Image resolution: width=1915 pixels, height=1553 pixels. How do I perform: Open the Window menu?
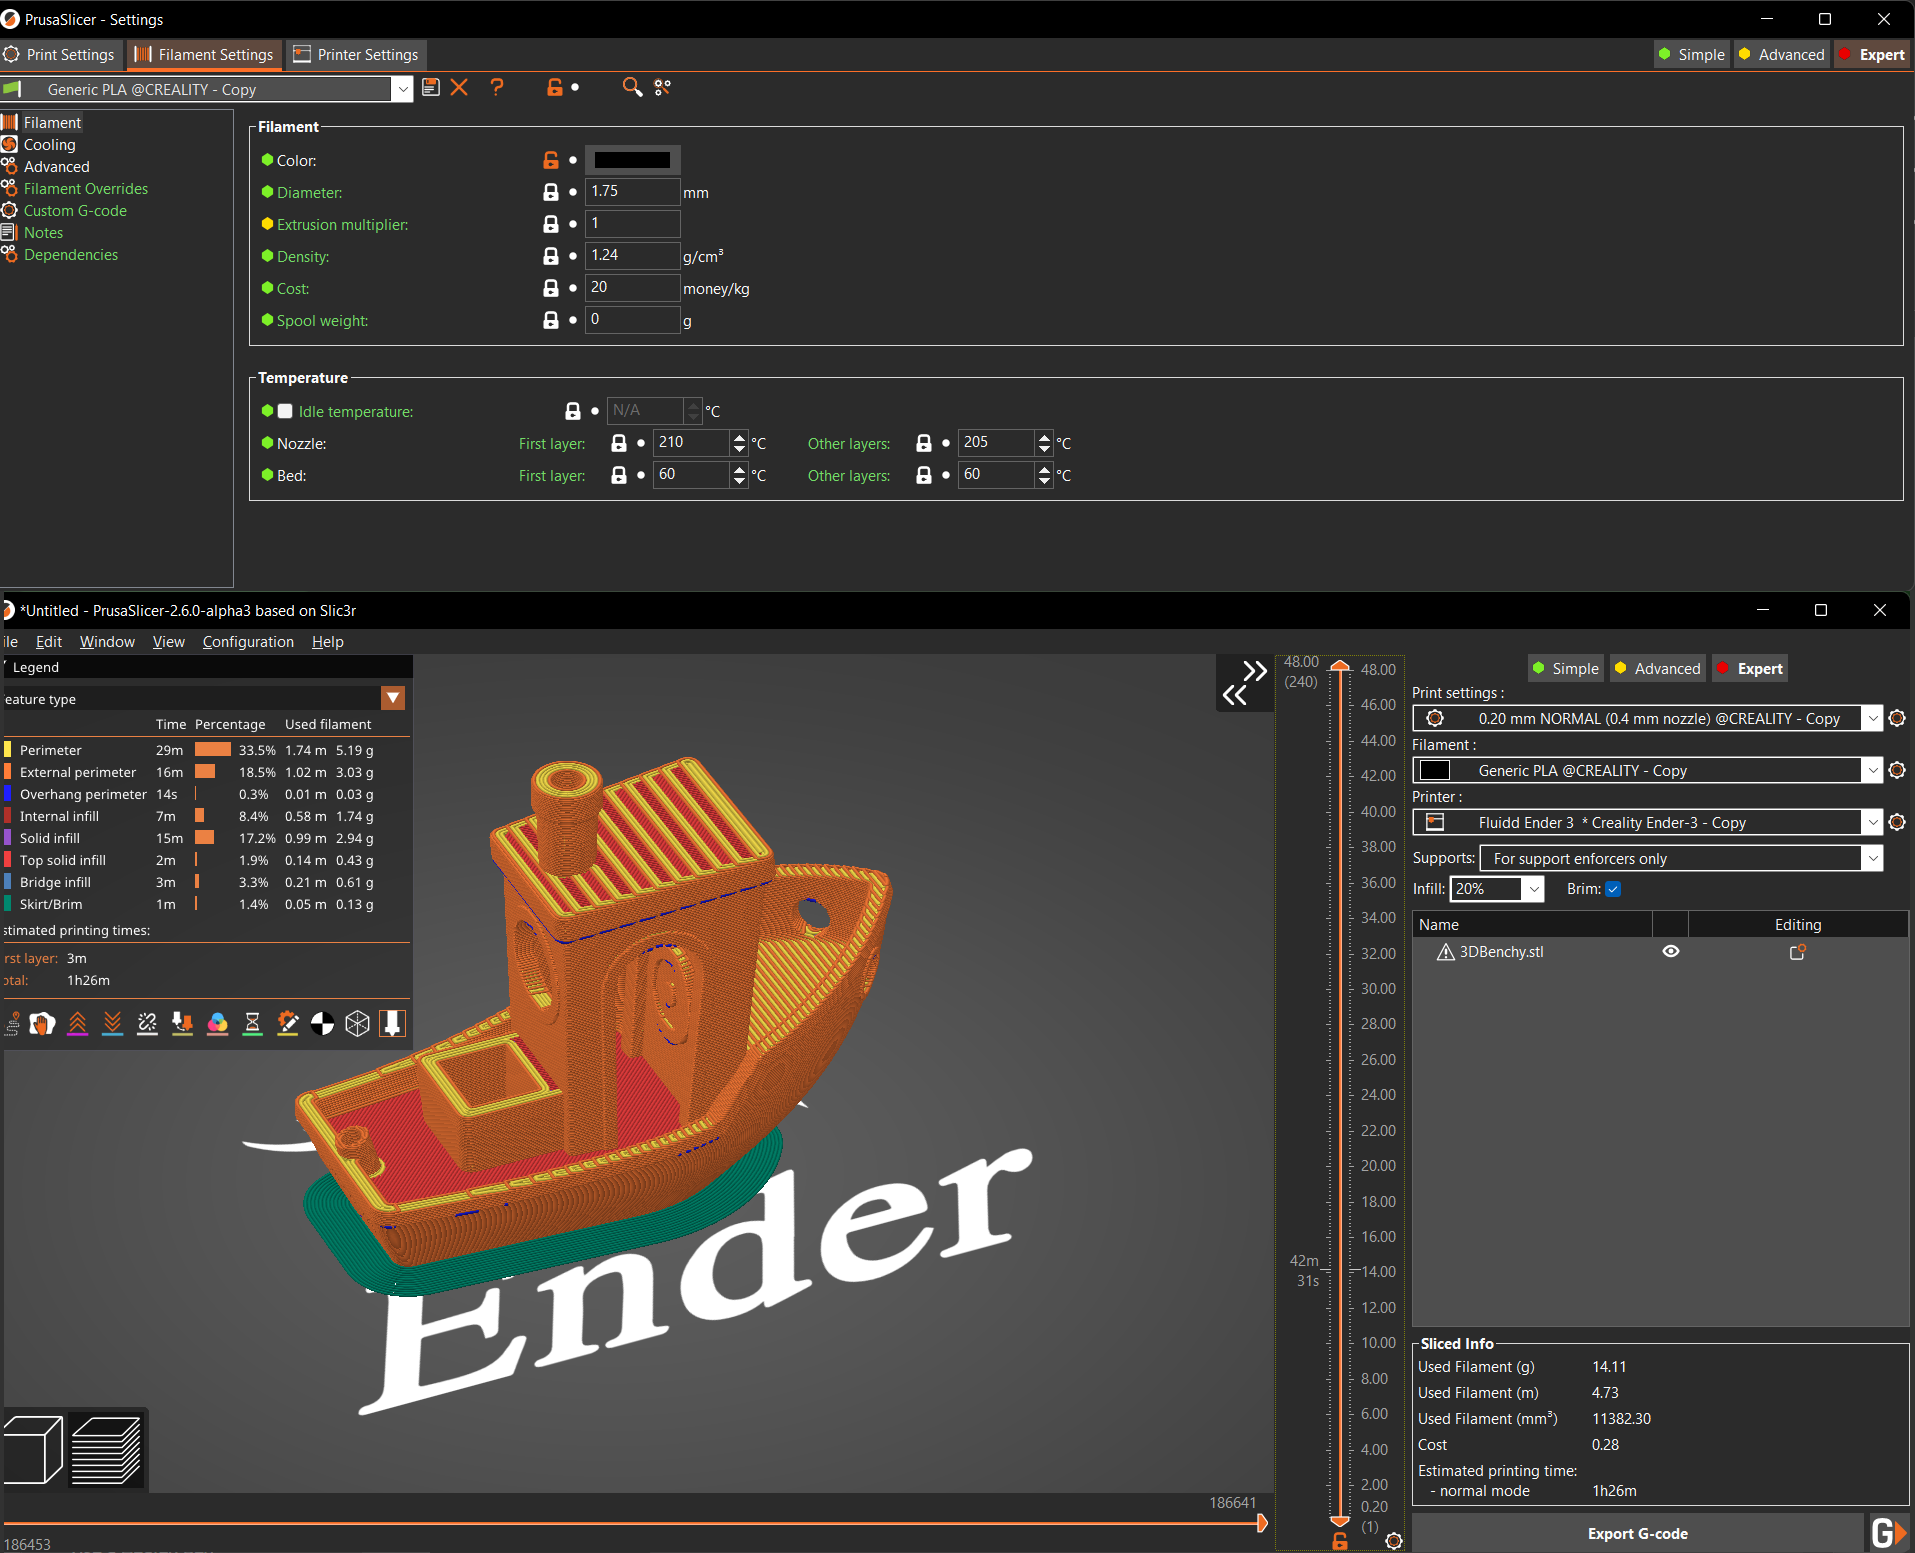pyautogui.click(x=107, y=642)
